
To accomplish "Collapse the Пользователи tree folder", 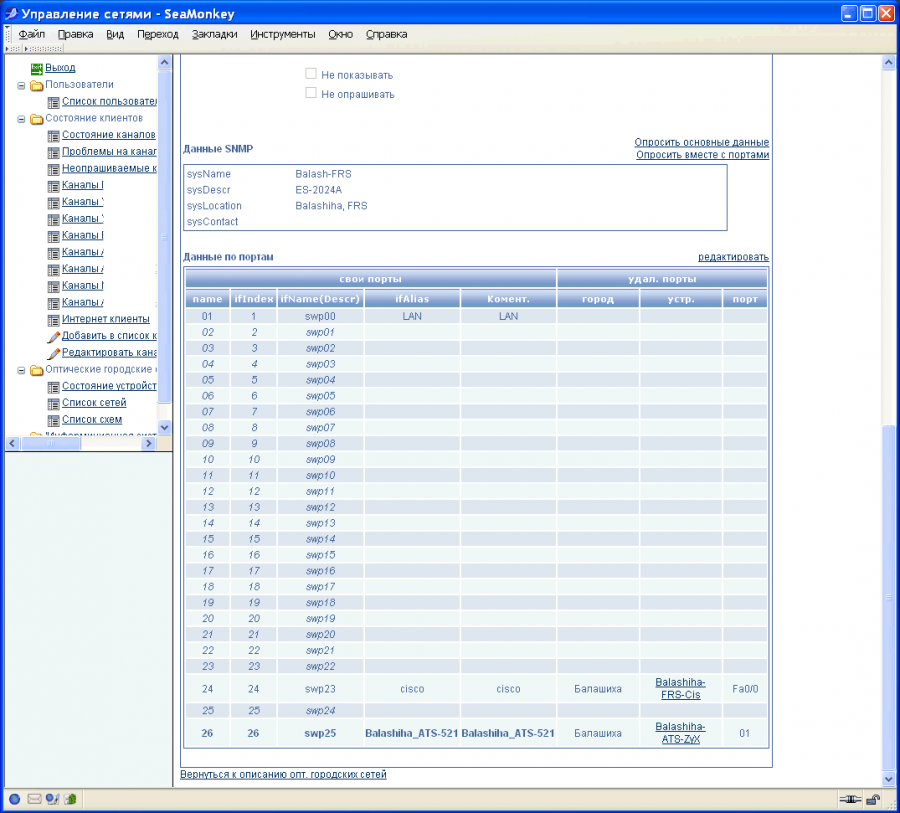I will pyautogui.click(x=21, y=85).
